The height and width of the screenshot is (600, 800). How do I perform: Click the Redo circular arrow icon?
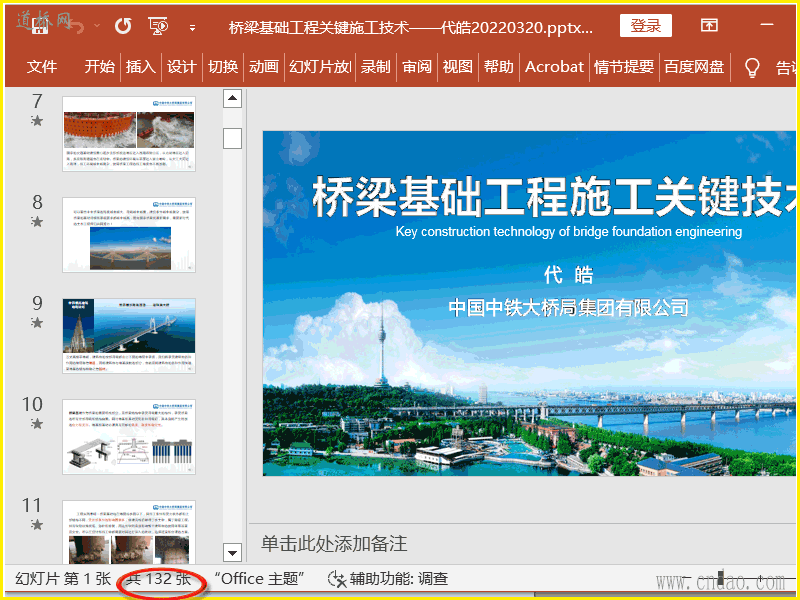coord(122,26)
